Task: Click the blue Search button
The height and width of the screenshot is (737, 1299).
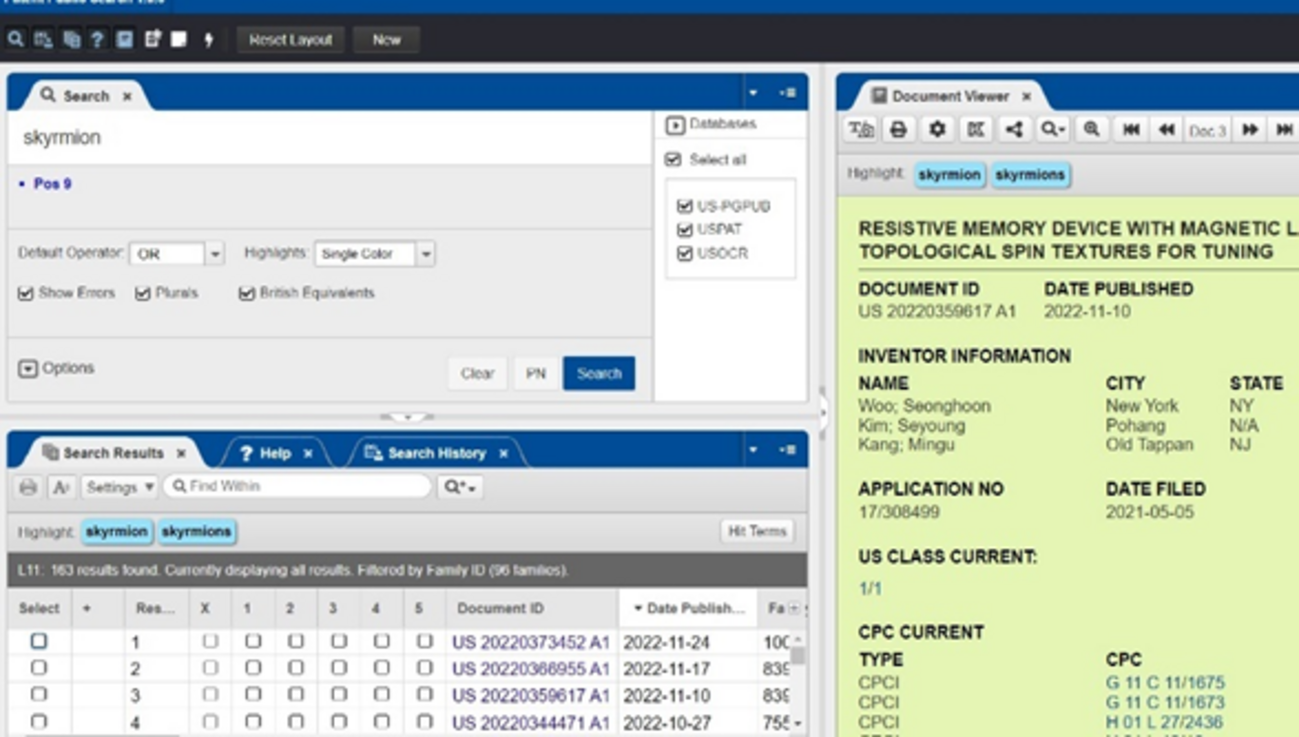Action: click(598, 373)
